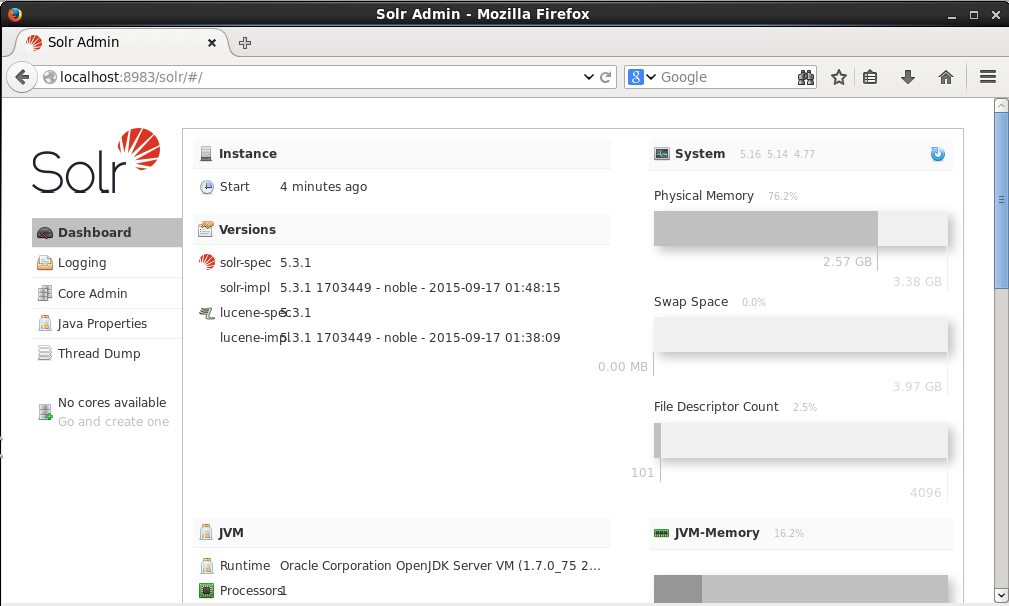Image resolution: width=1009 pixels, height=606 pixels.
Task: Click the 76.2% physical memory value
Action: pyautogui.click(x=782, y=196)
